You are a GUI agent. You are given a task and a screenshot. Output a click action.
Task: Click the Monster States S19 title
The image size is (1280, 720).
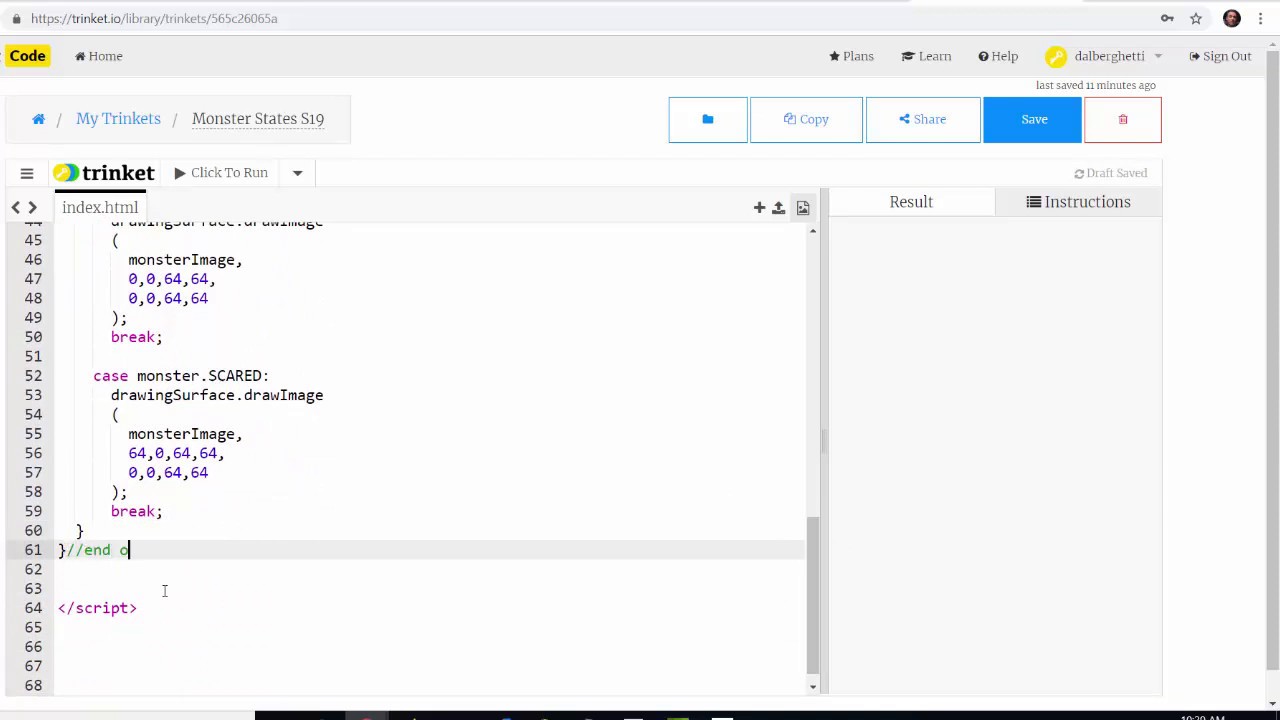(x=258, y=119)
